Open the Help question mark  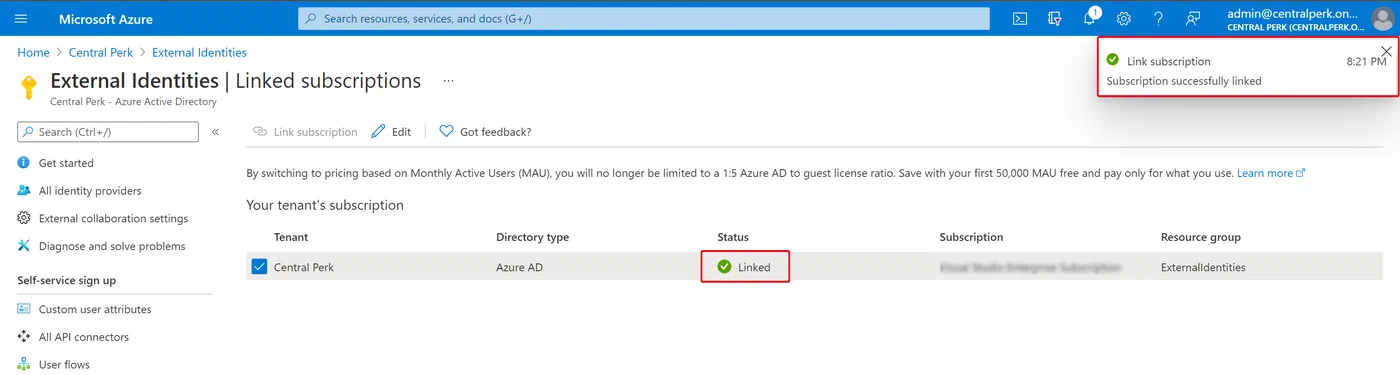coord(1158,18)
